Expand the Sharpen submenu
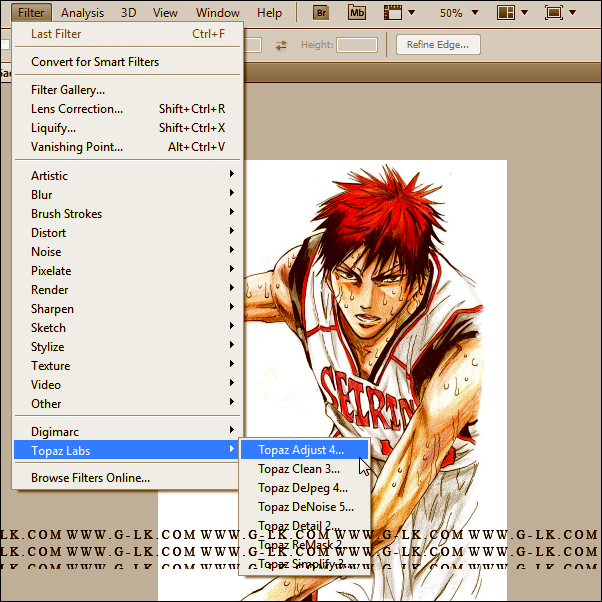The image size is (602, 602). click(x=127, y=309)
